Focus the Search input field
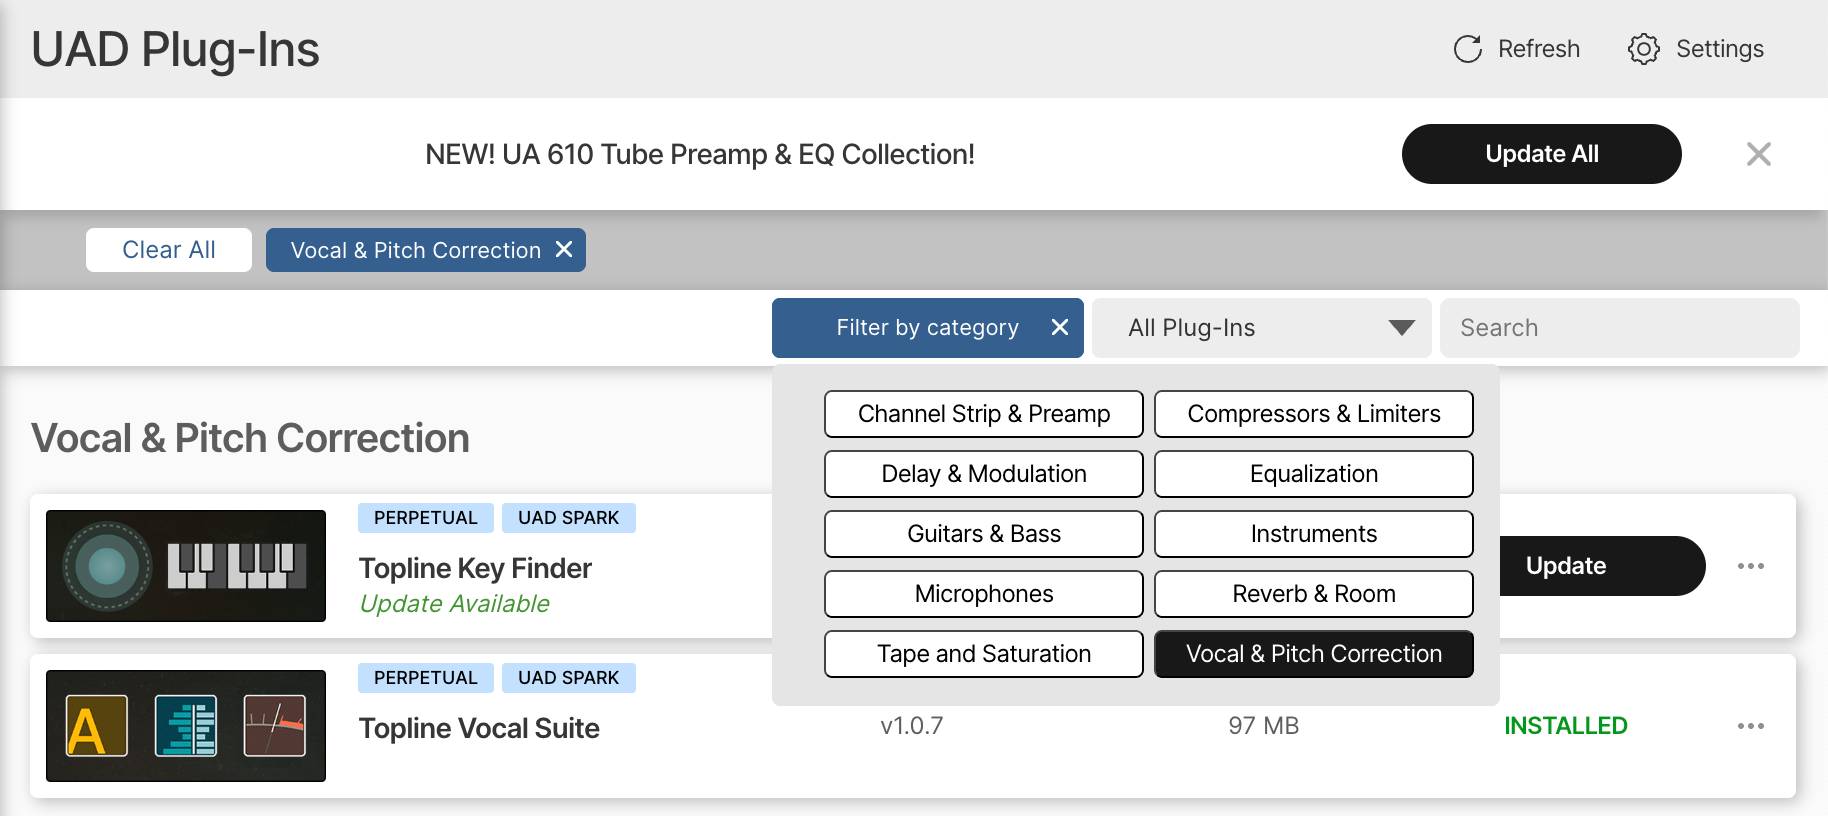The image size is (1828, 816). (x=1619, y=328)
